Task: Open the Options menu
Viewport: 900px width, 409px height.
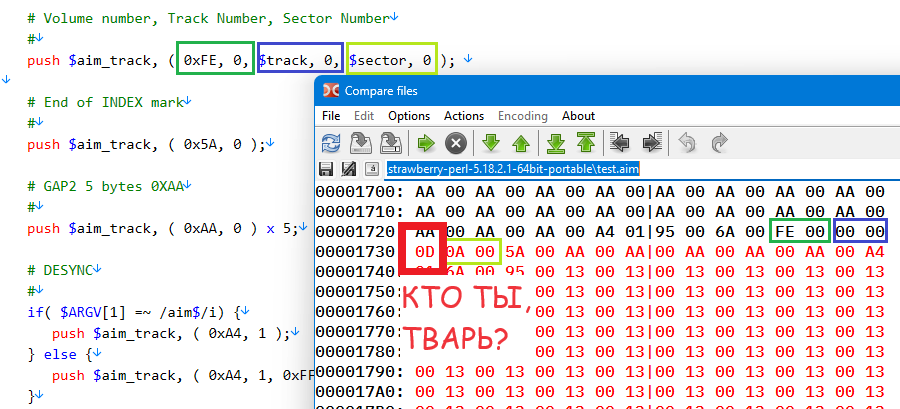Action: (x=409, y=116)
